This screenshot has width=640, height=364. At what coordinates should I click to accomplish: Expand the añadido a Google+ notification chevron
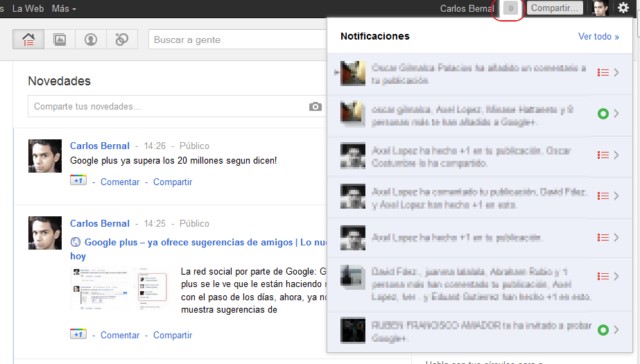[x=616, y=114]
